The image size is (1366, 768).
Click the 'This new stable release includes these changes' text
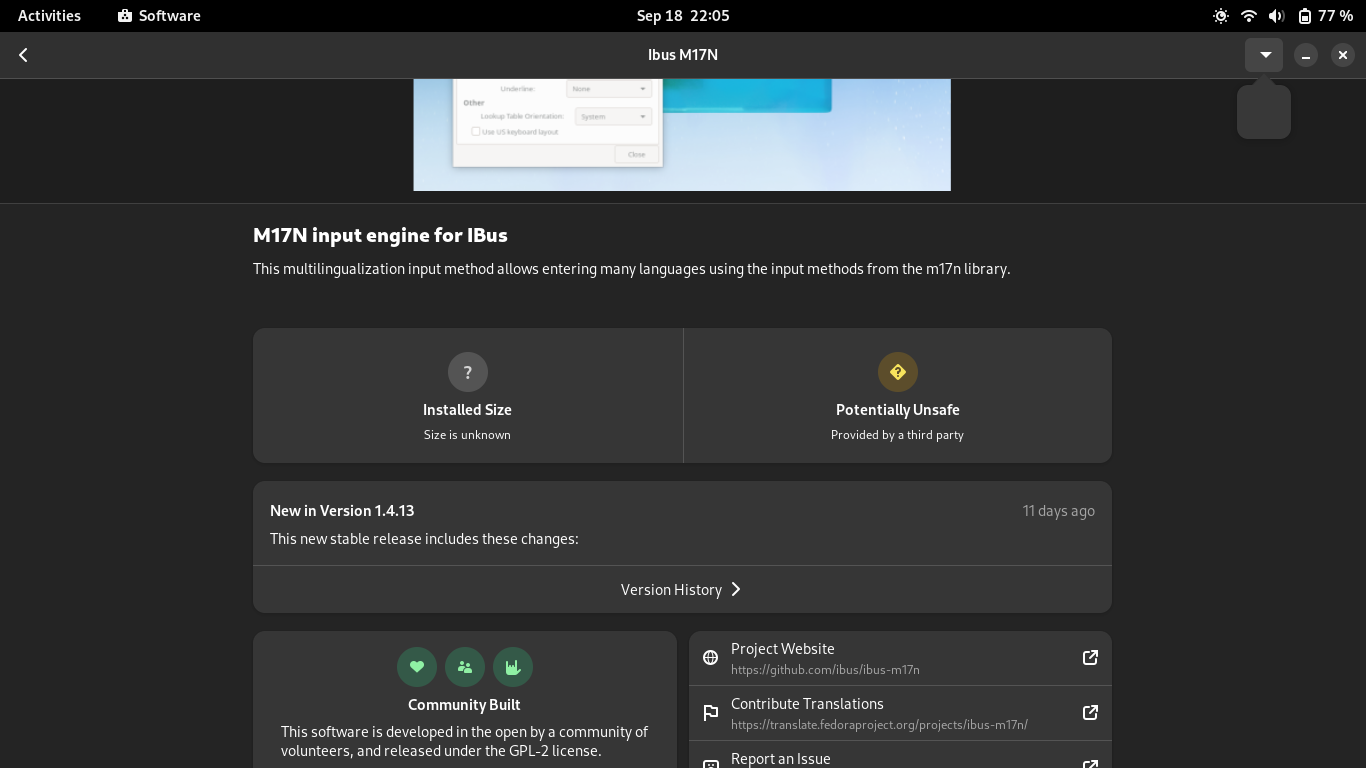click(x=424, y=539)
